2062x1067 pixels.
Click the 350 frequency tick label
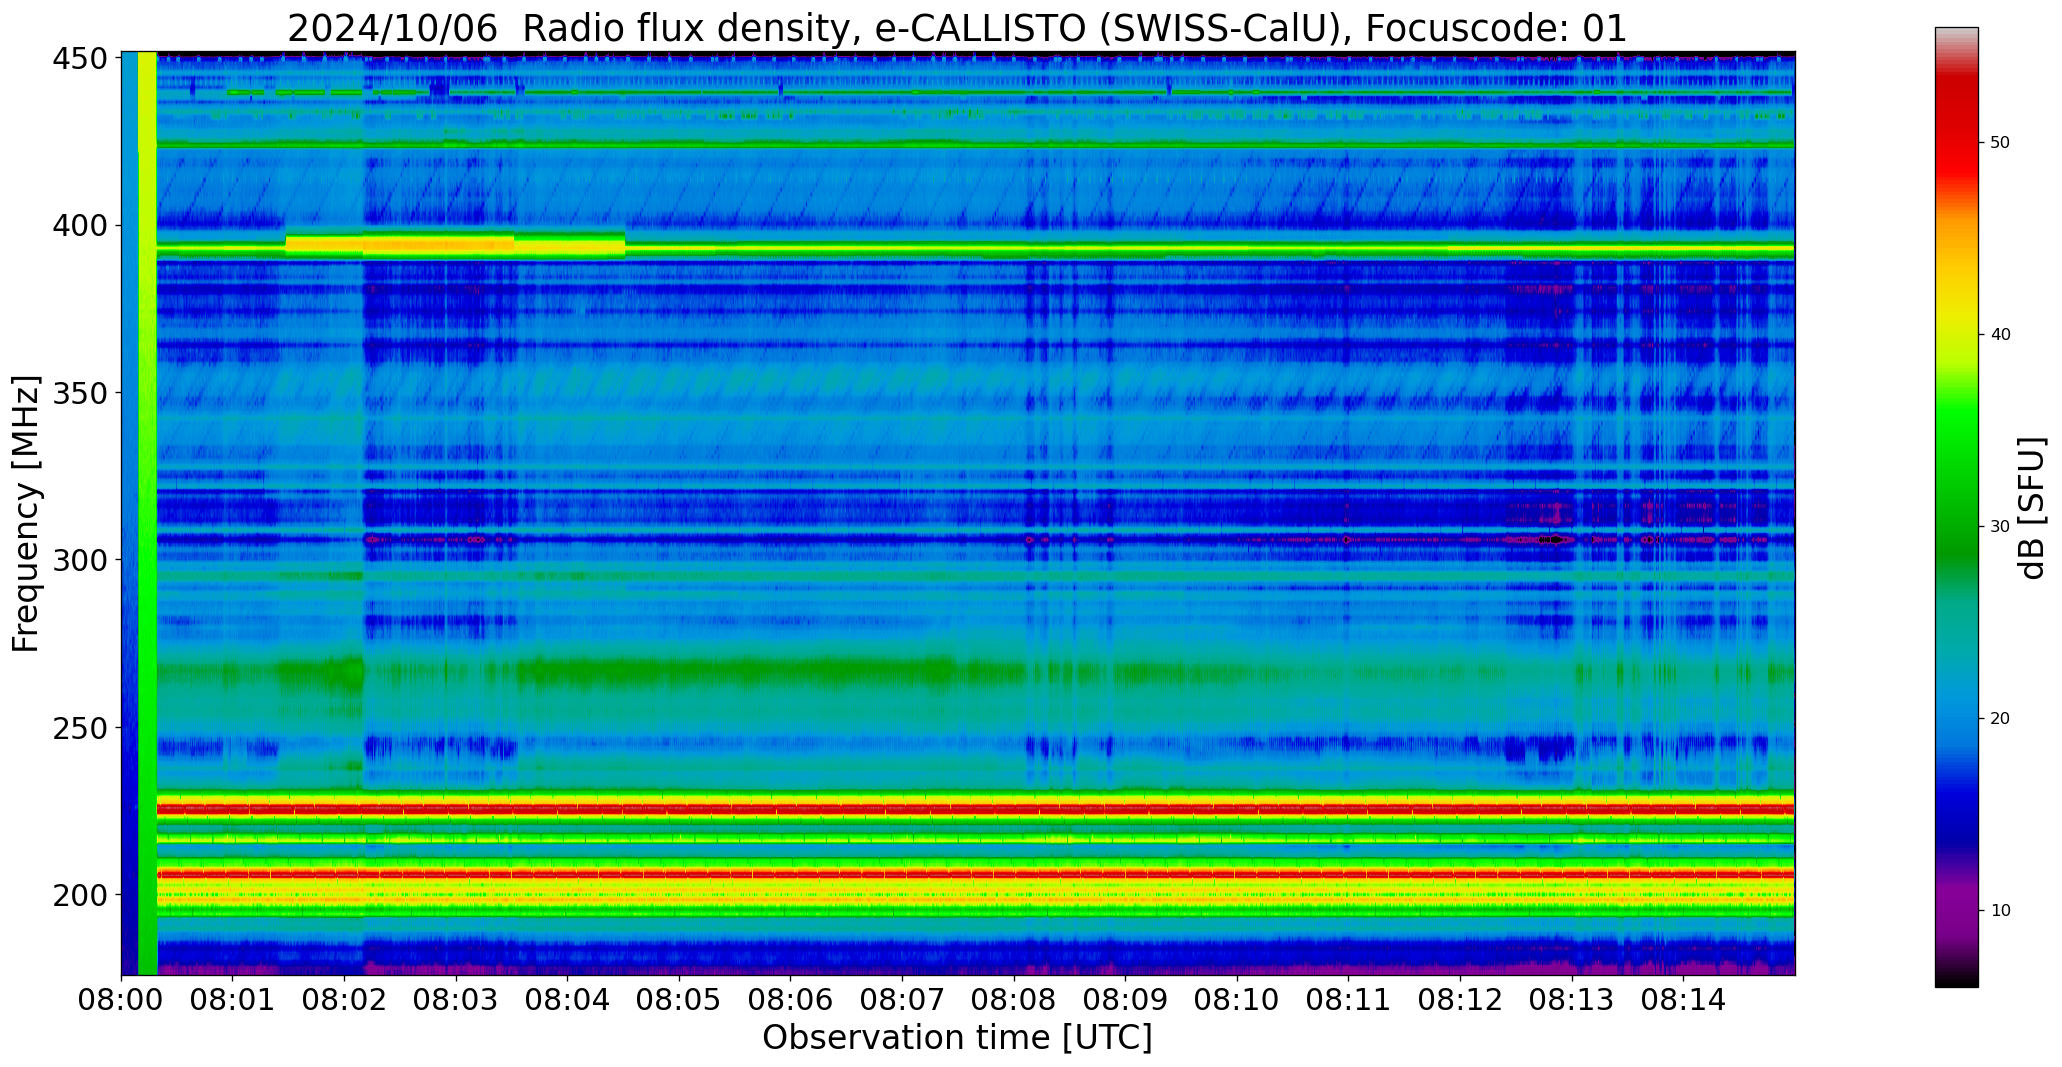pos(80,393)
